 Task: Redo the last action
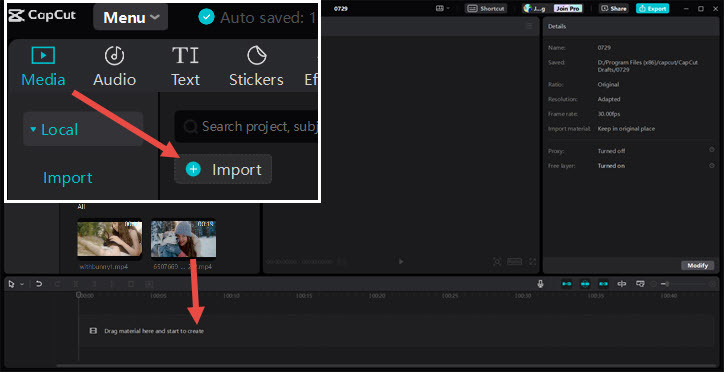[x=57, y=284]
